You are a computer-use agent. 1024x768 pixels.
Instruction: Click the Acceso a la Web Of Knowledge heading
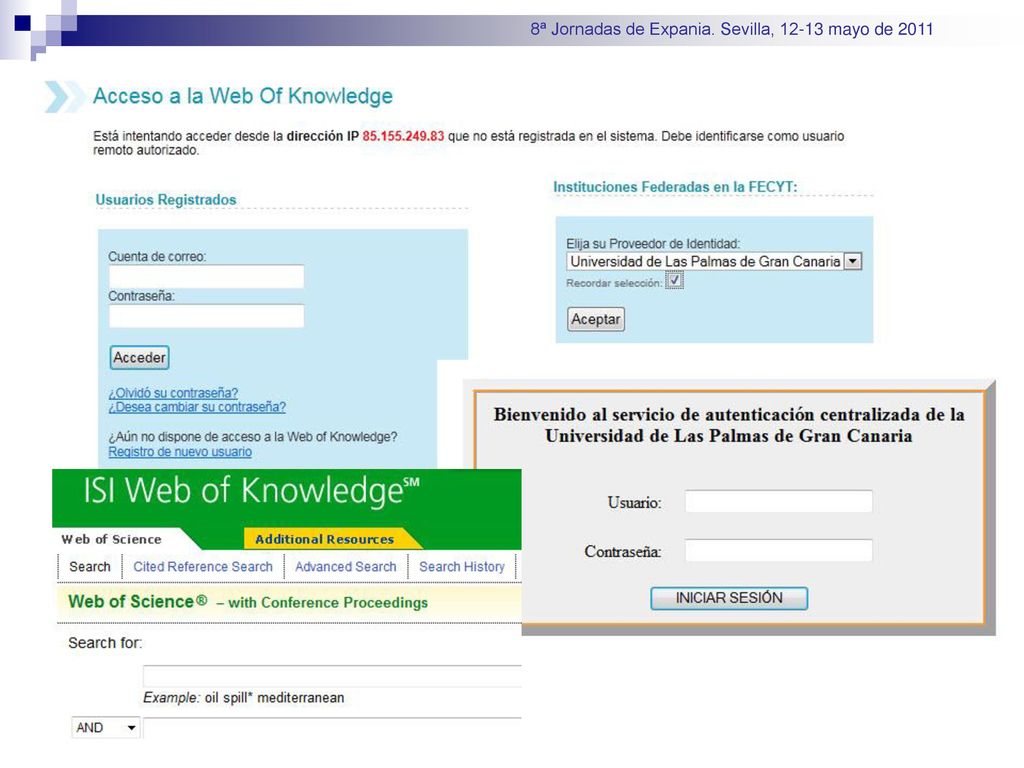243,96
